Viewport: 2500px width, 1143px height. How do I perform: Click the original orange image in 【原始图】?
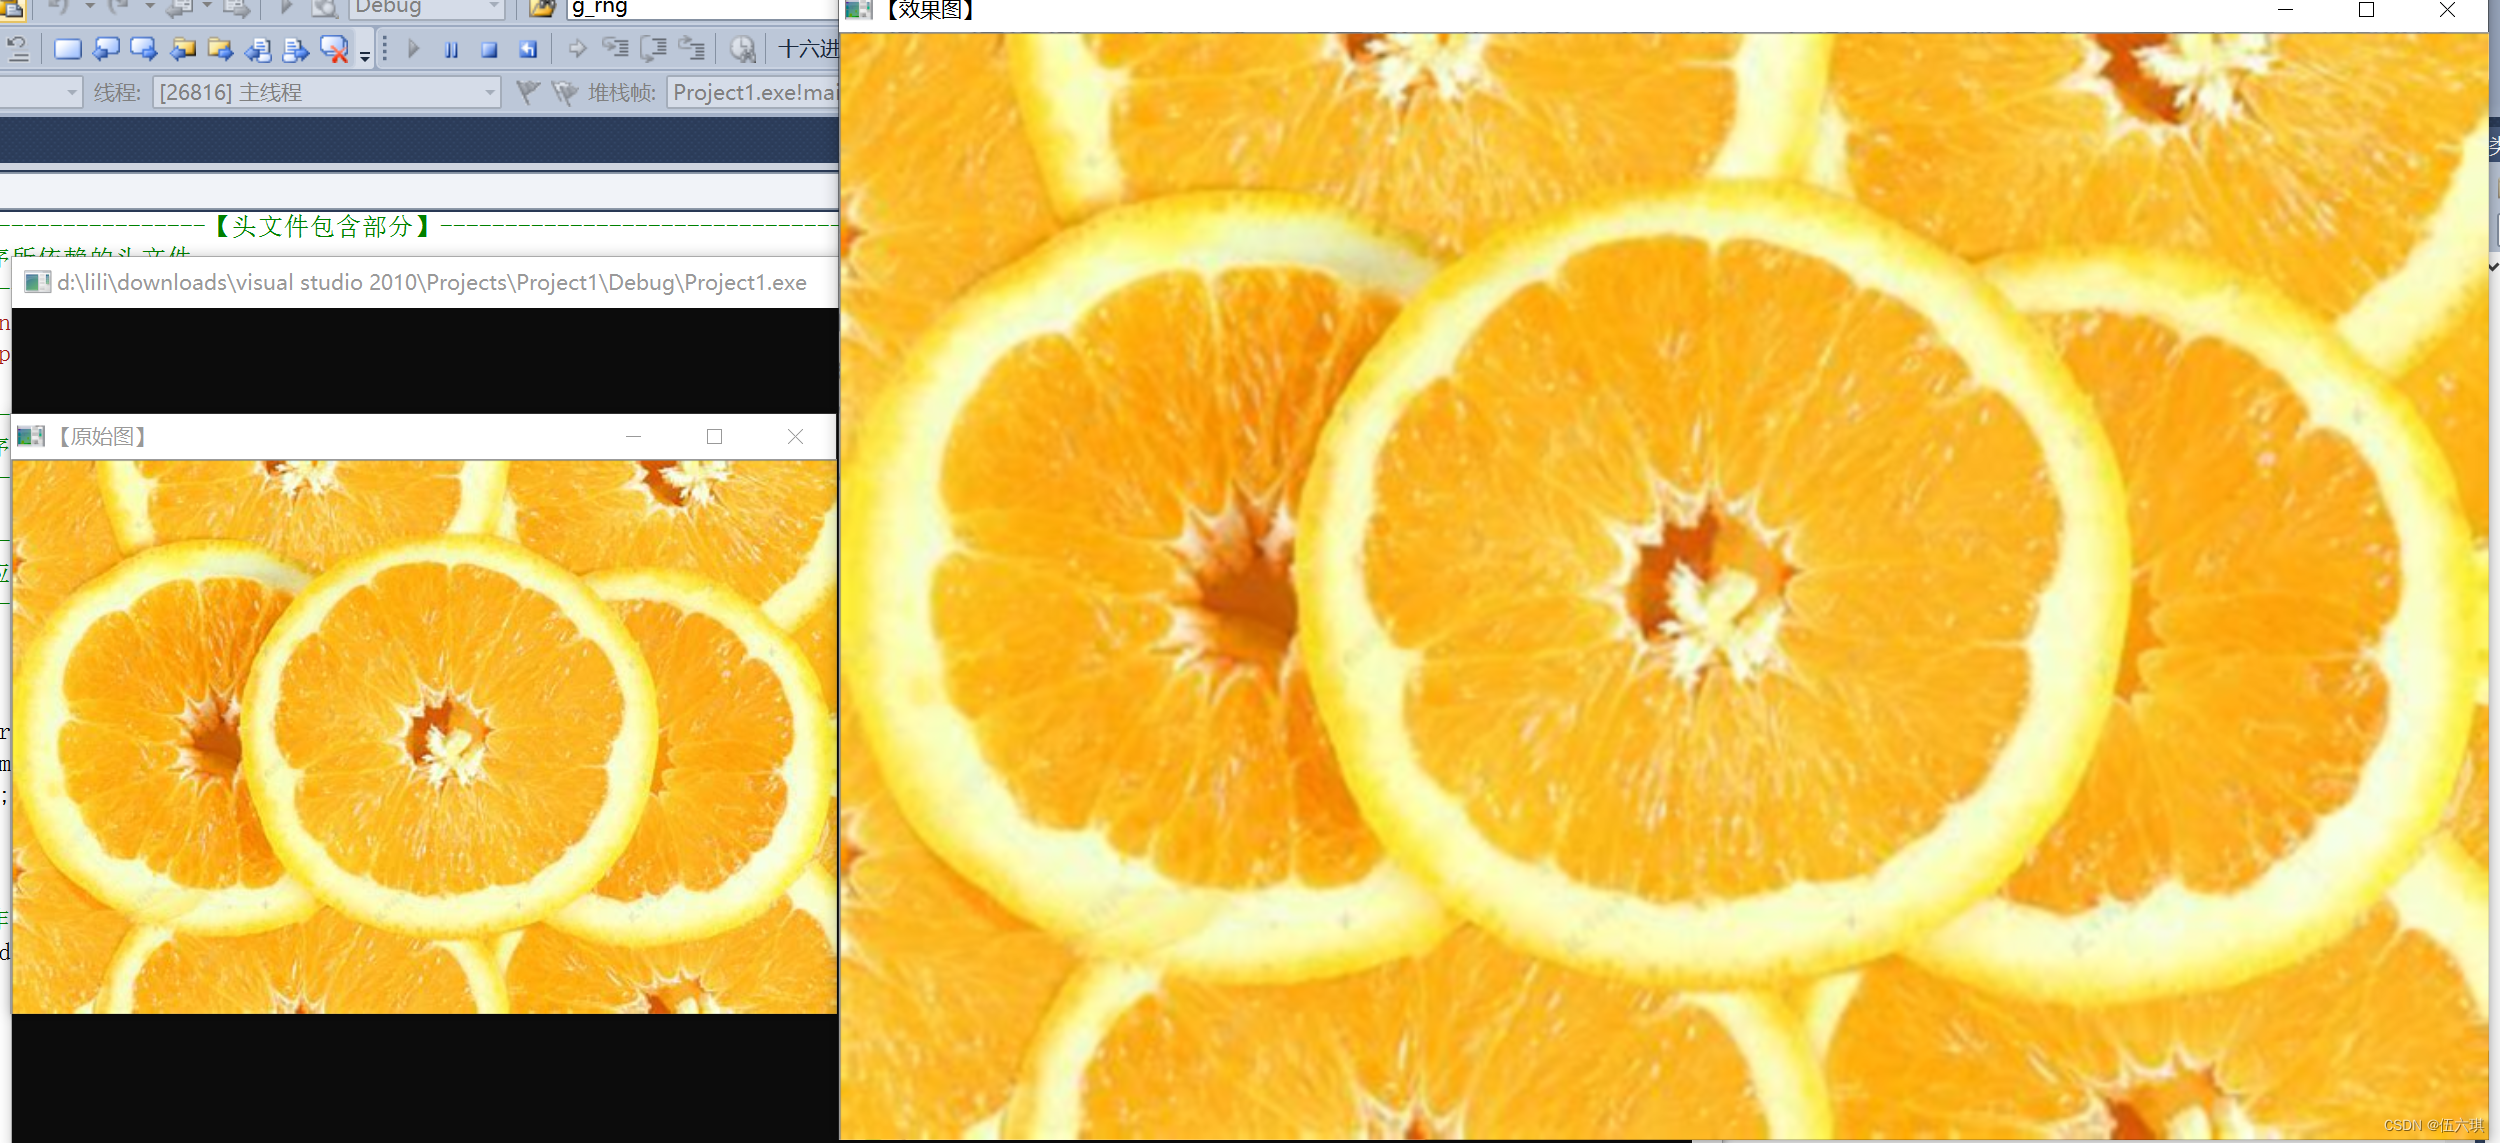click(x=424, y=737)
